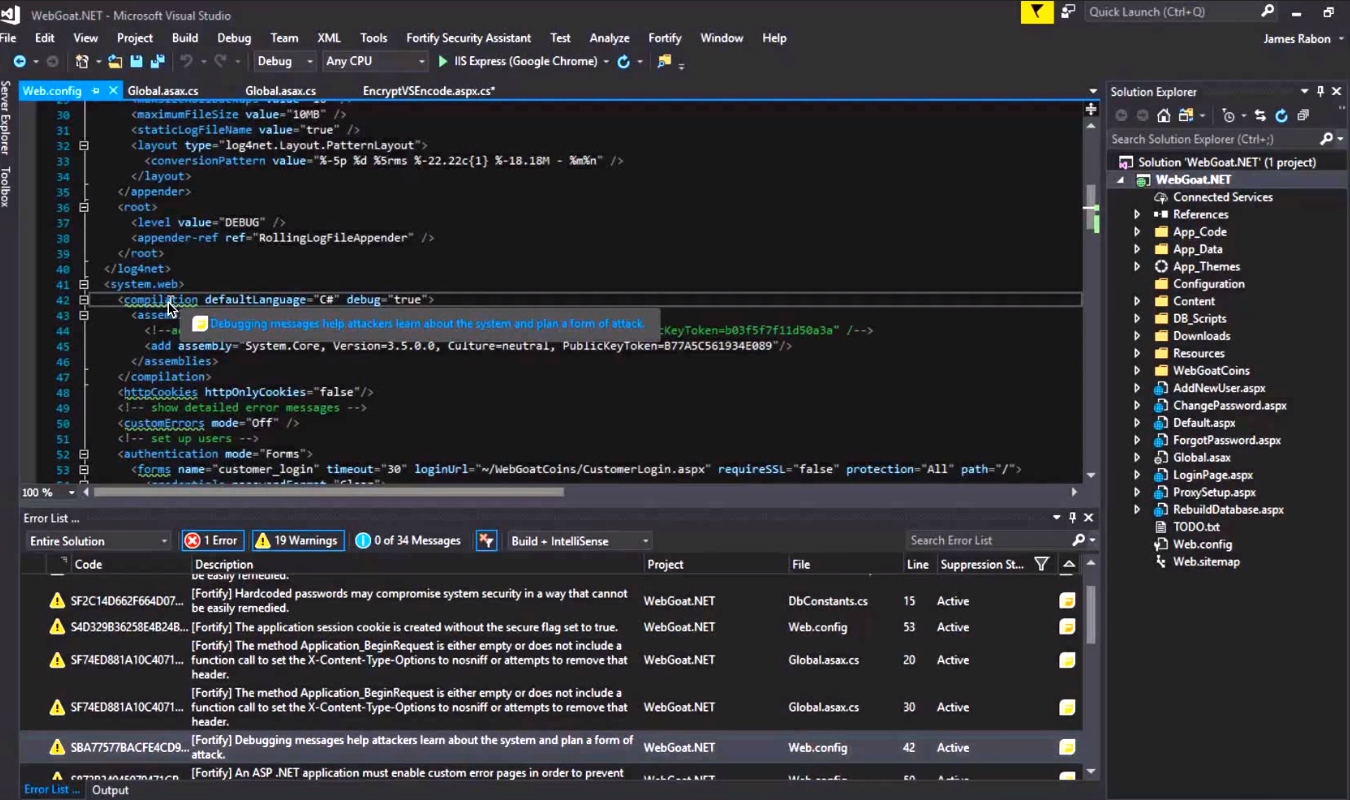The width and height of the screenshot is (1350, 800).
Task: Toggle the 0 of 34 Messages filter
Action: [x=409, y=541]
